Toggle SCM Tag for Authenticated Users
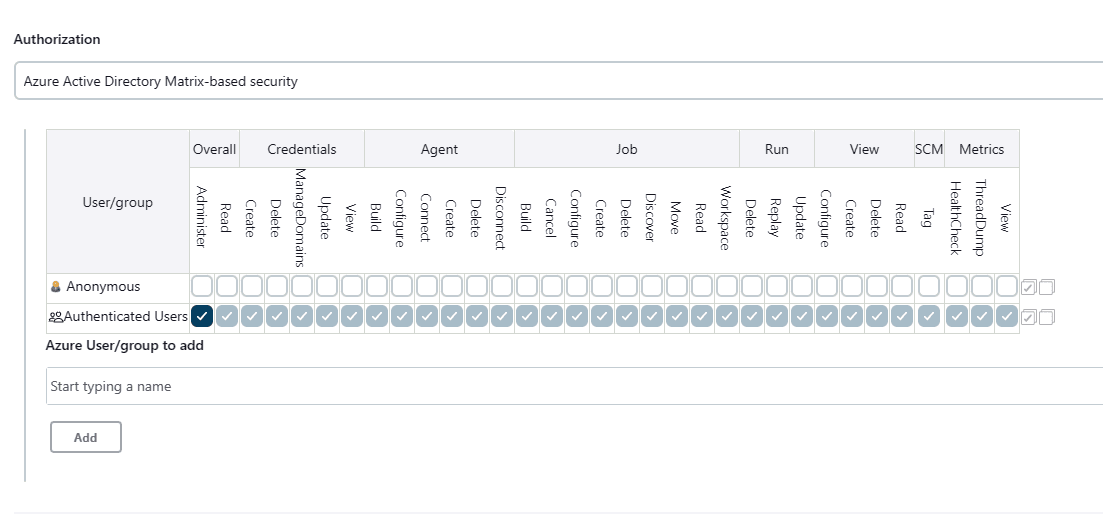Viewport: 1103px width, 530px height. (929, 317)
